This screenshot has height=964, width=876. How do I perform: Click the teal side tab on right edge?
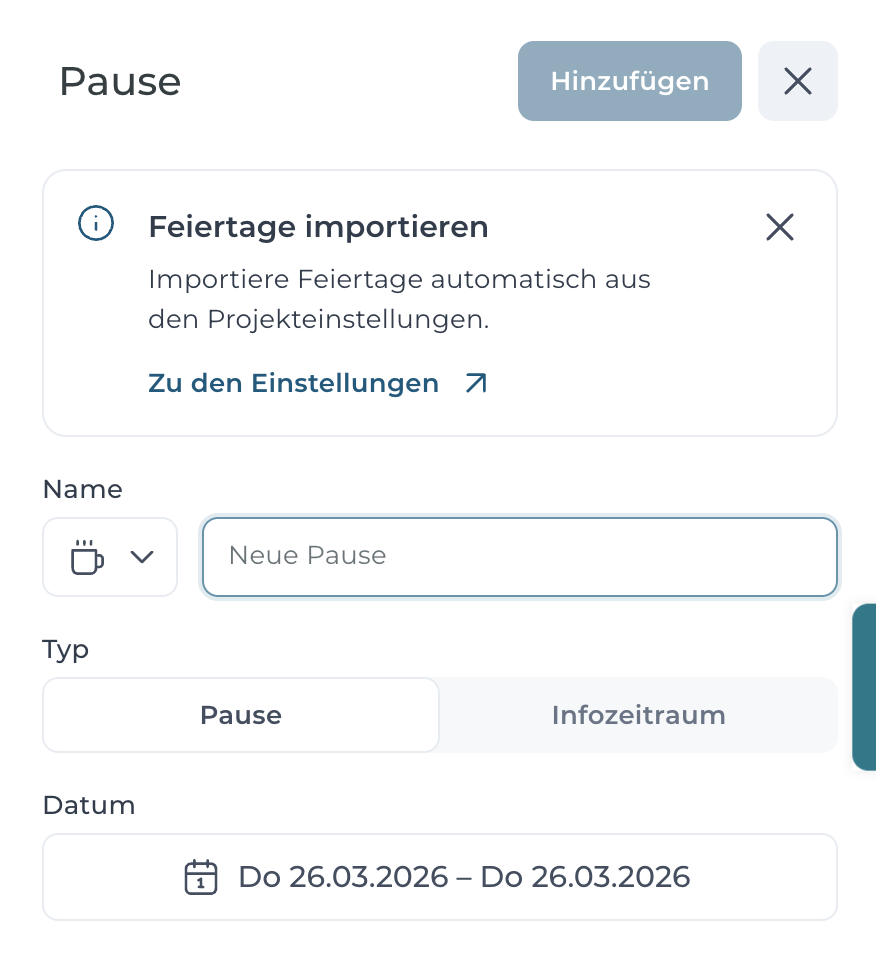tap(864, 687)
